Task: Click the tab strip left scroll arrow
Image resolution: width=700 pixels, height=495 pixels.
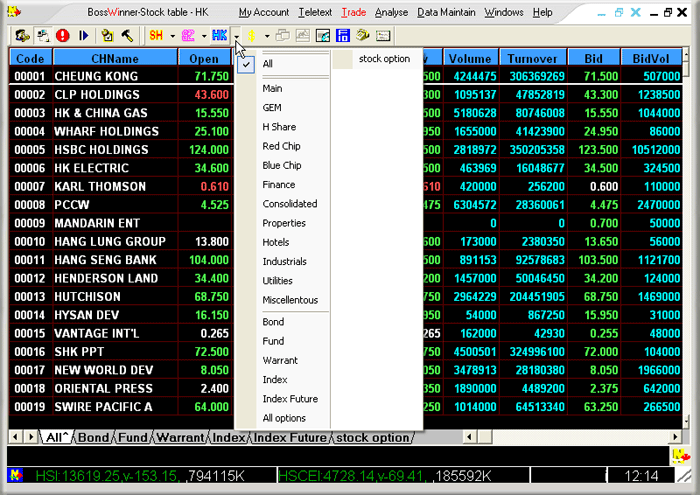Action: pos(15,437)
